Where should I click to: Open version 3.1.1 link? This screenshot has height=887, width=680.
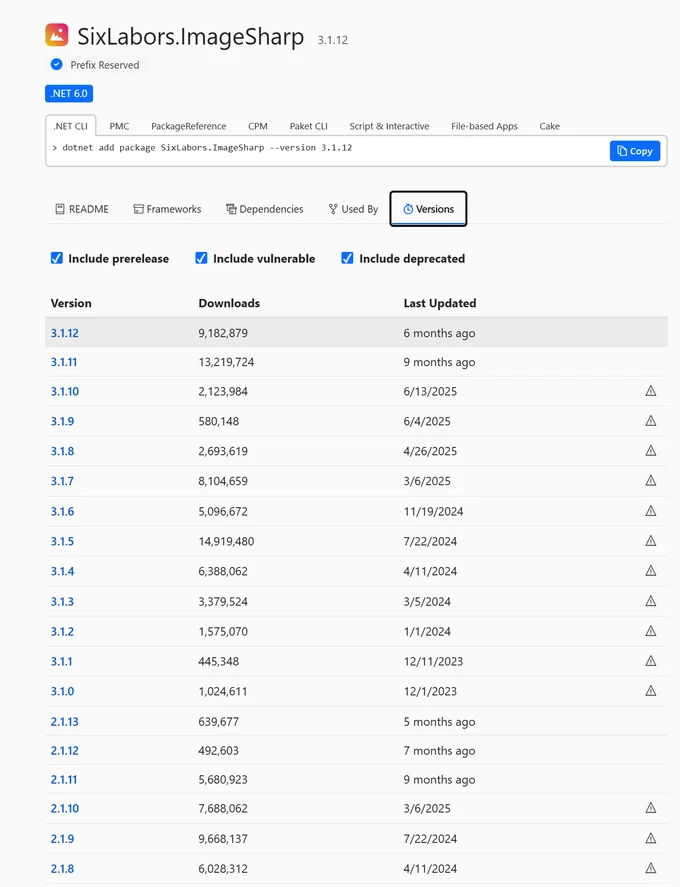coord(62,661)
